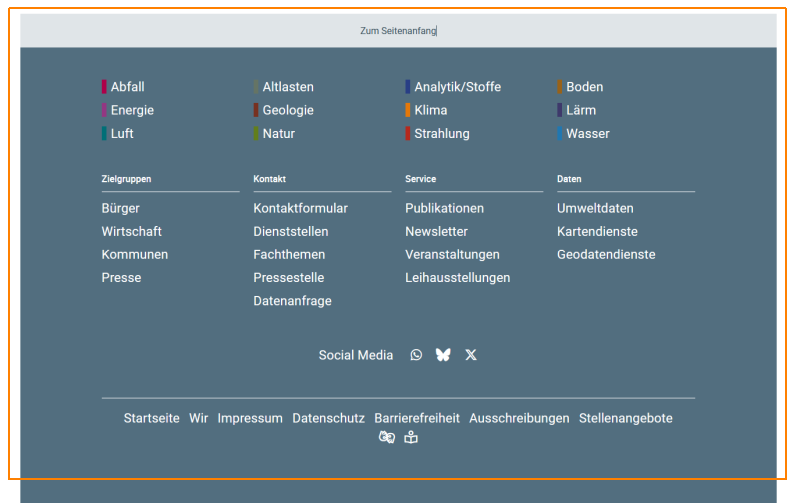Open Leihausstellungen service link
The height and width of the screenshot is (503, 800).
tap(458, 278)
